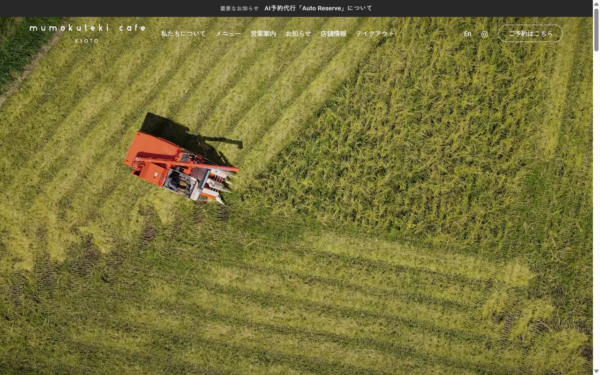Screen dimensions: 600x375
Task: Click the mumokuteki cafe Kyoto logo
Action: [87, 33]
